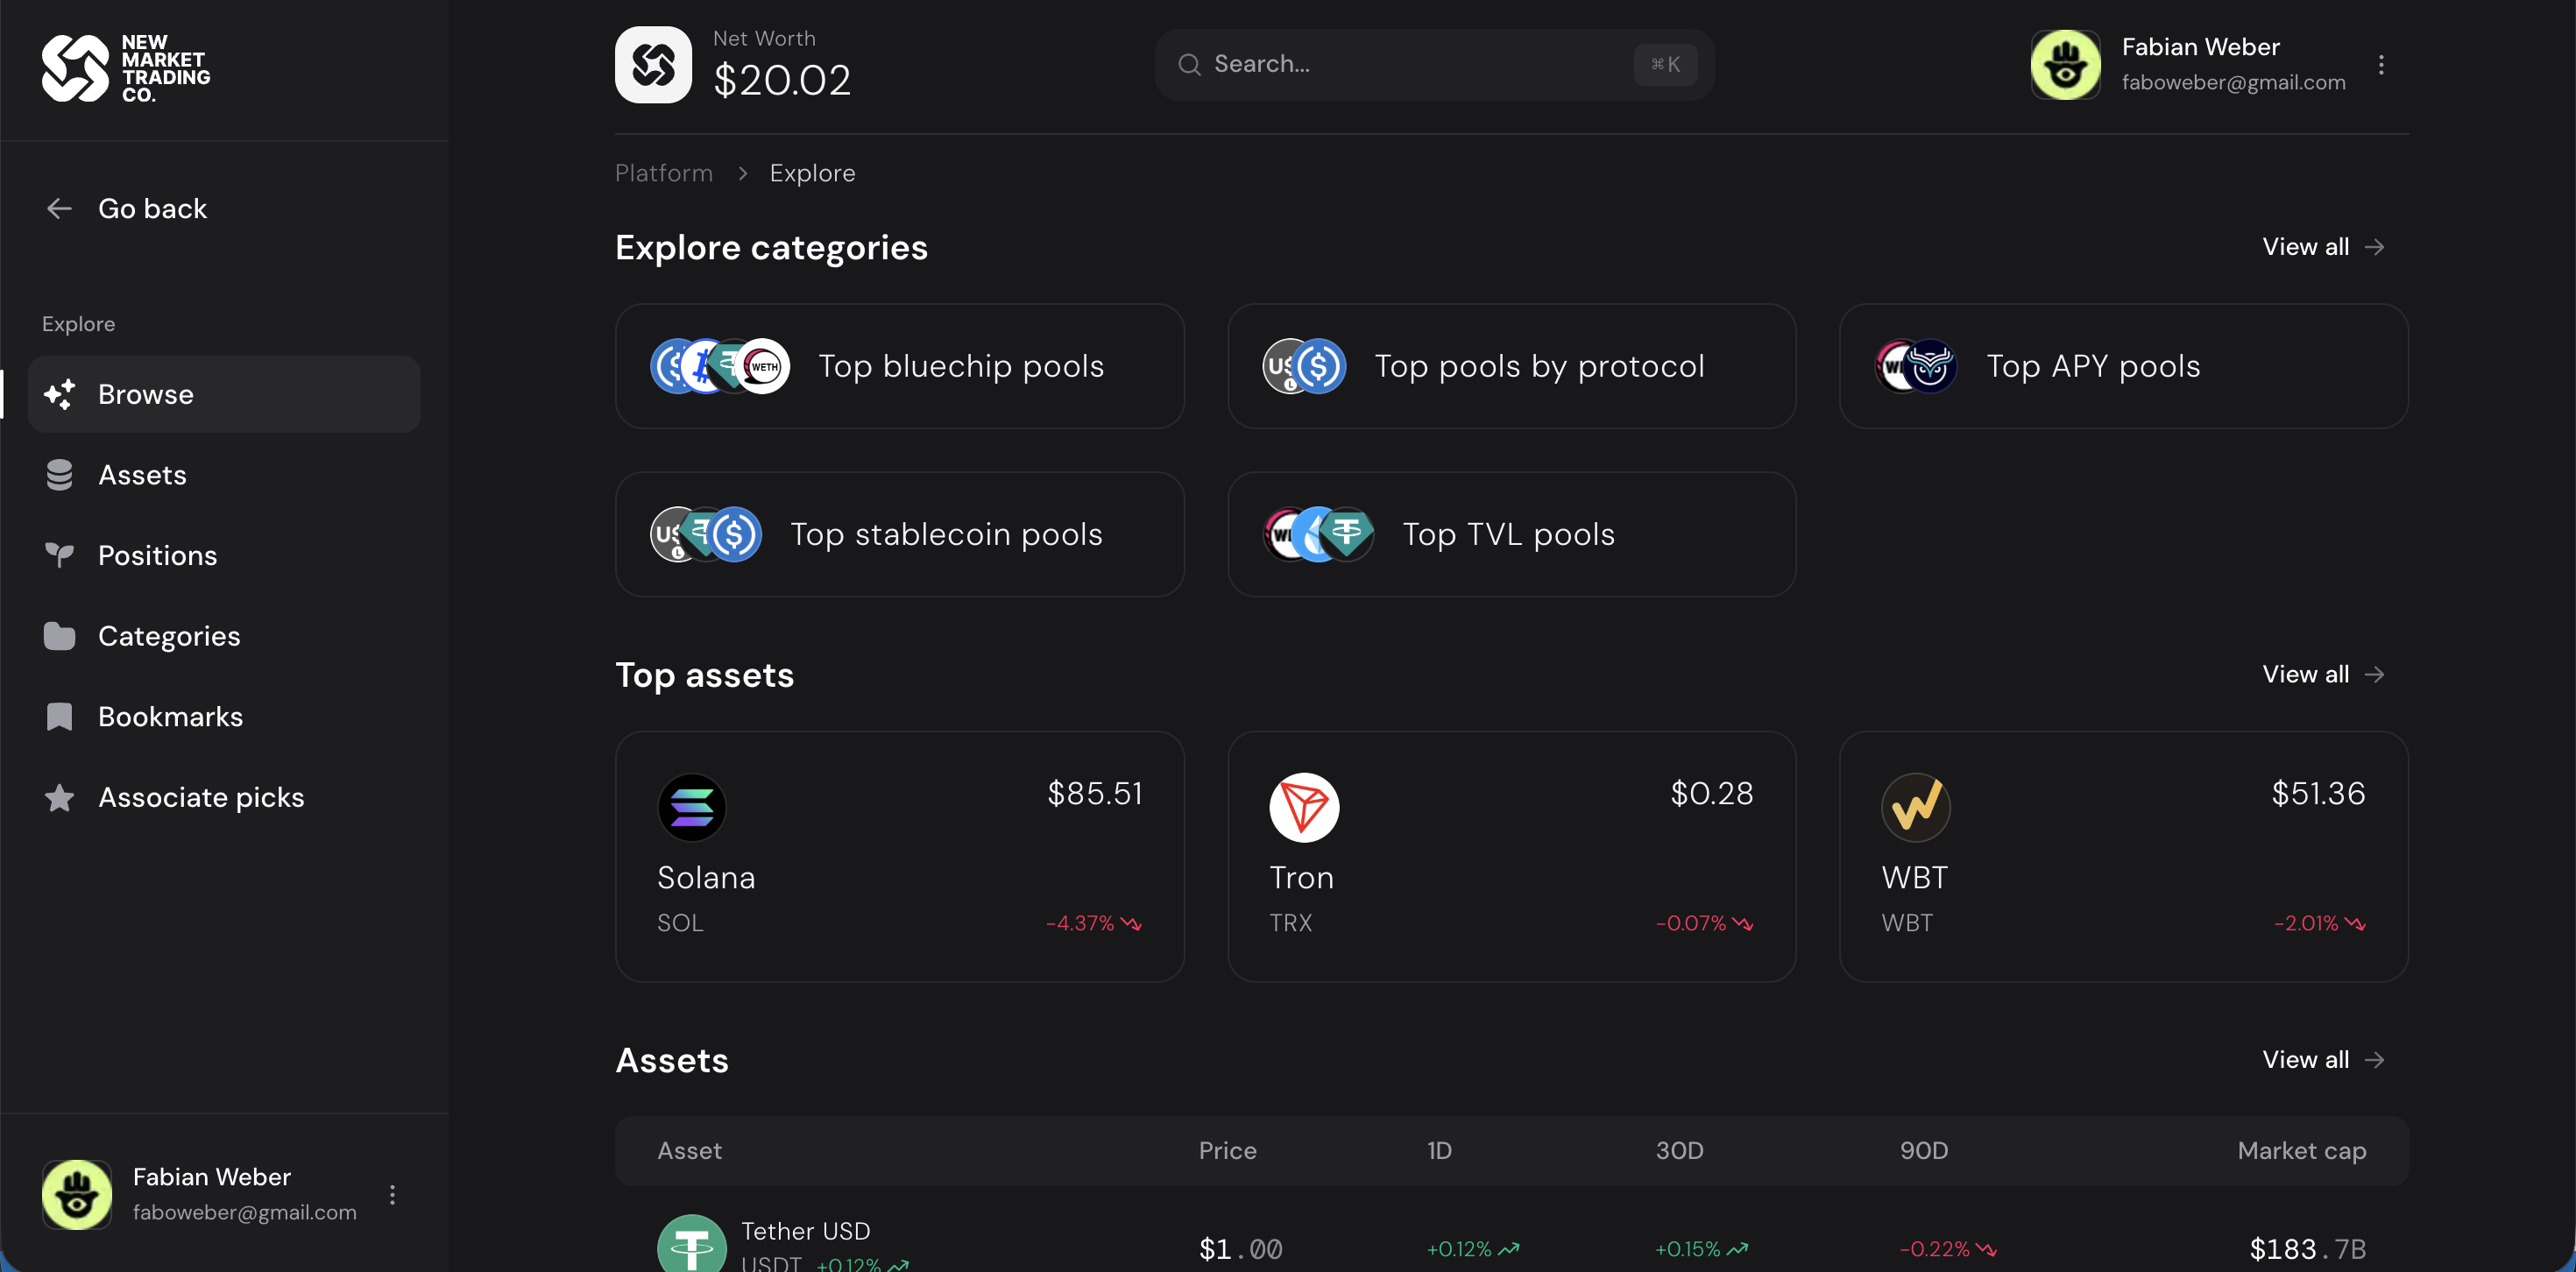
Task: Click the Net Worth logo icon
Action: coord(653,65)
